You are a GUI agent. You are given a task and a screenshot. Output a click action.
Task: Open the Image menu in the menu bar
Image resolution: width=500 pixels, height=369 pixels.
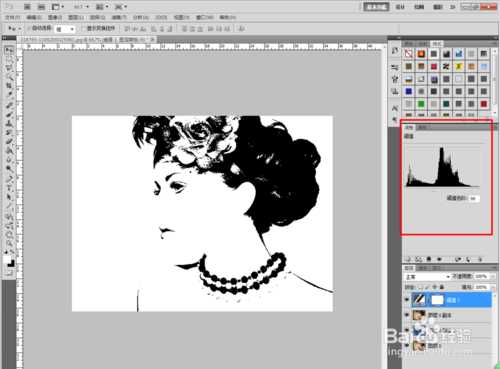(54, 17)
